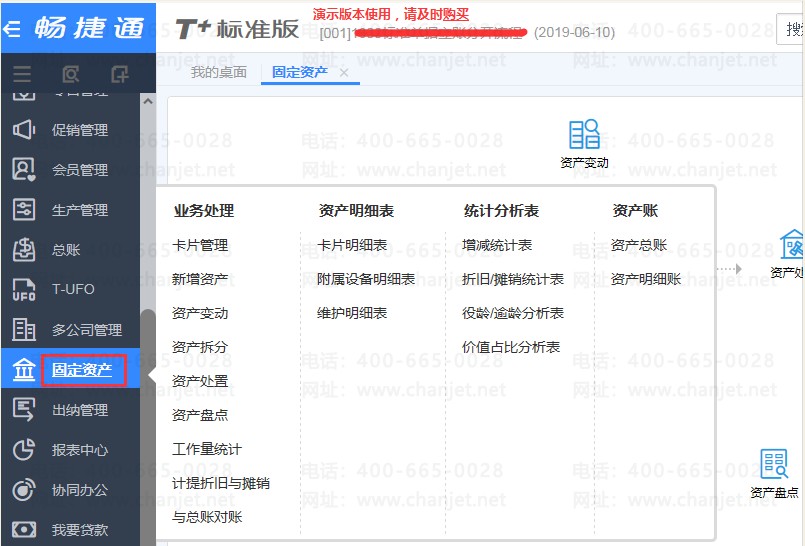Open 资产明细账 under 资产账

(646, 279)
